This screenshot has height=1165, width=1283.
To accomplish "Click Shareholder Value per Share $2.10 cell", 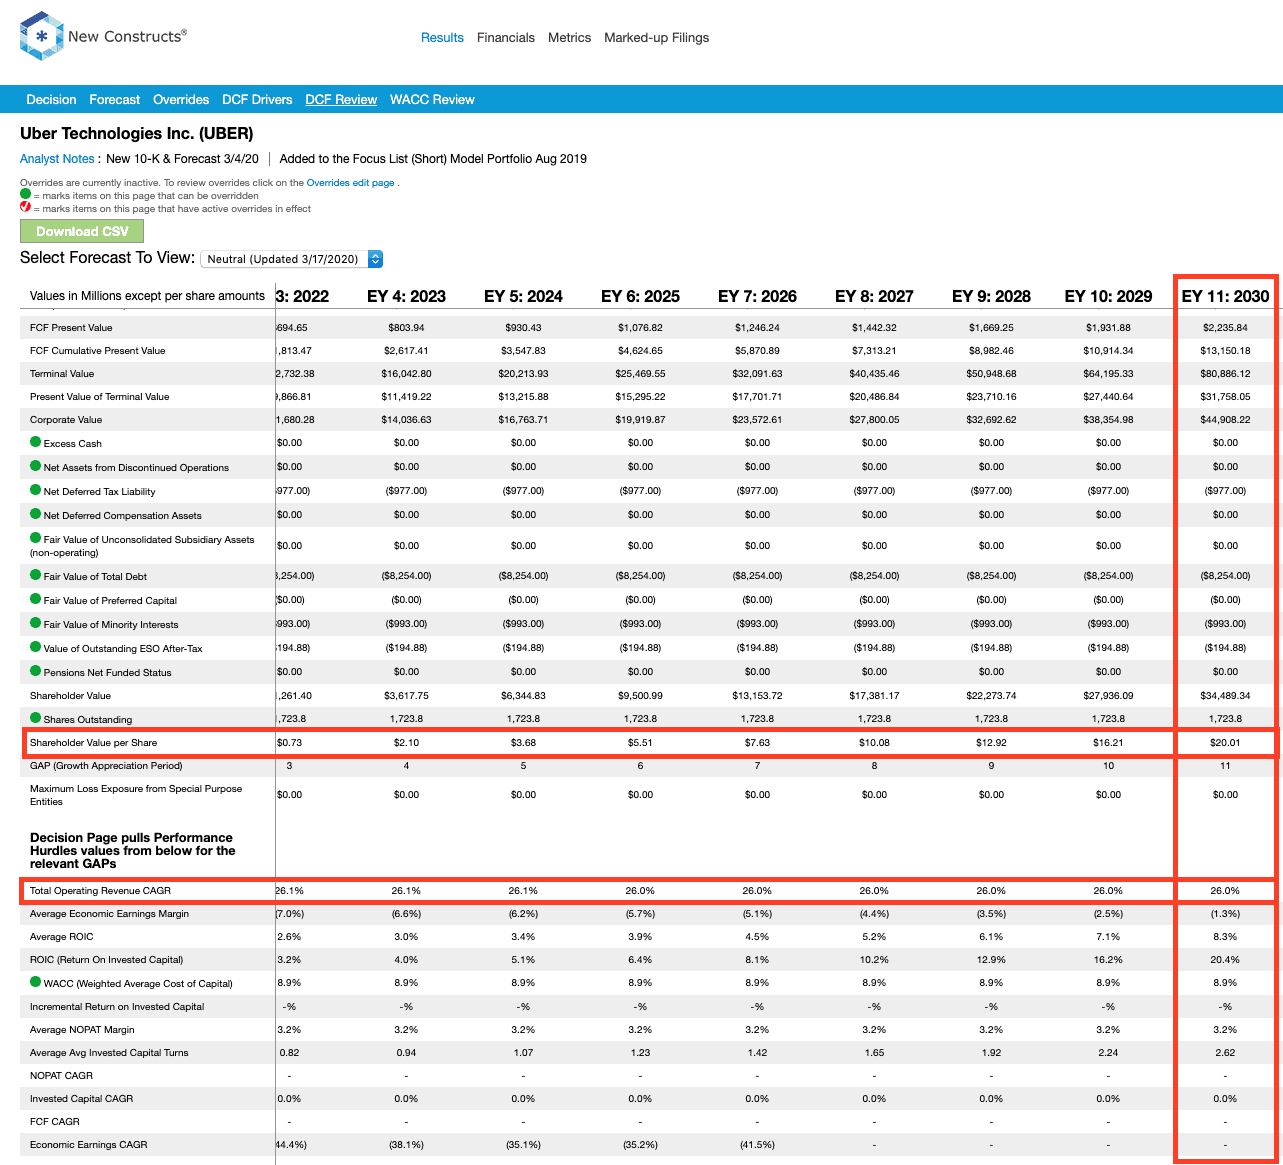I will 406,743.
